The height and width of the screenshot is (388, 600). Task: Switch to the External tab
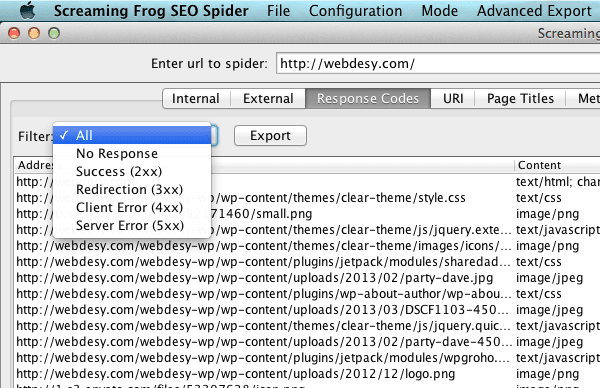click(x=268, y=99)
